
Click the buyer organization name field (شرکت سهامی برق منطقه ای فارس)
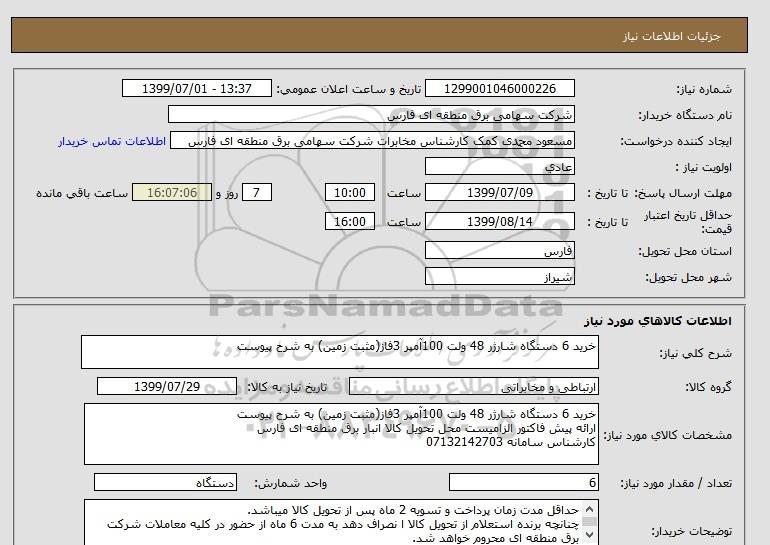click(x=371, y=114)
